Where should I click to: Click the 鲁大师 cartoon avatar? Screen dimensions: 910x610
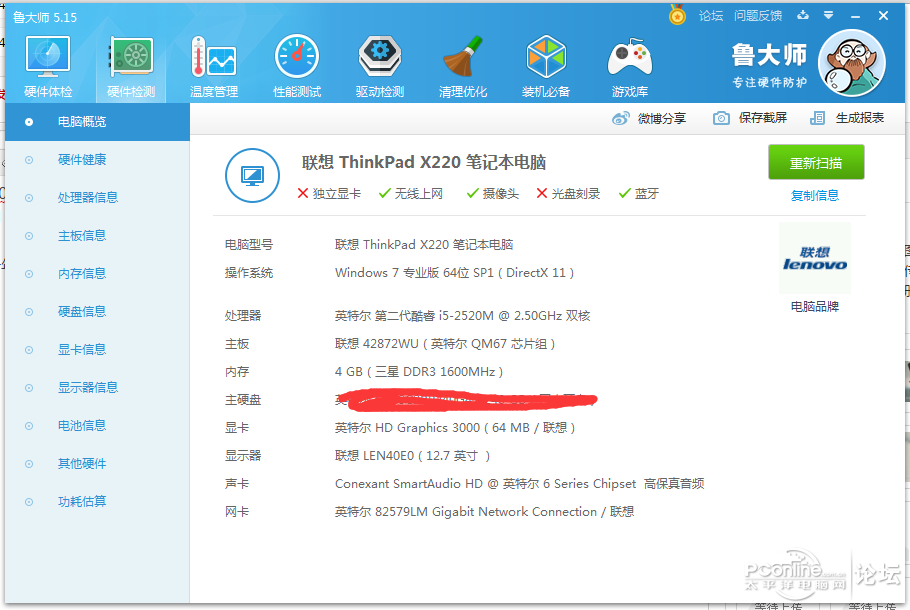pyautogui.click(x=851, y=63)
